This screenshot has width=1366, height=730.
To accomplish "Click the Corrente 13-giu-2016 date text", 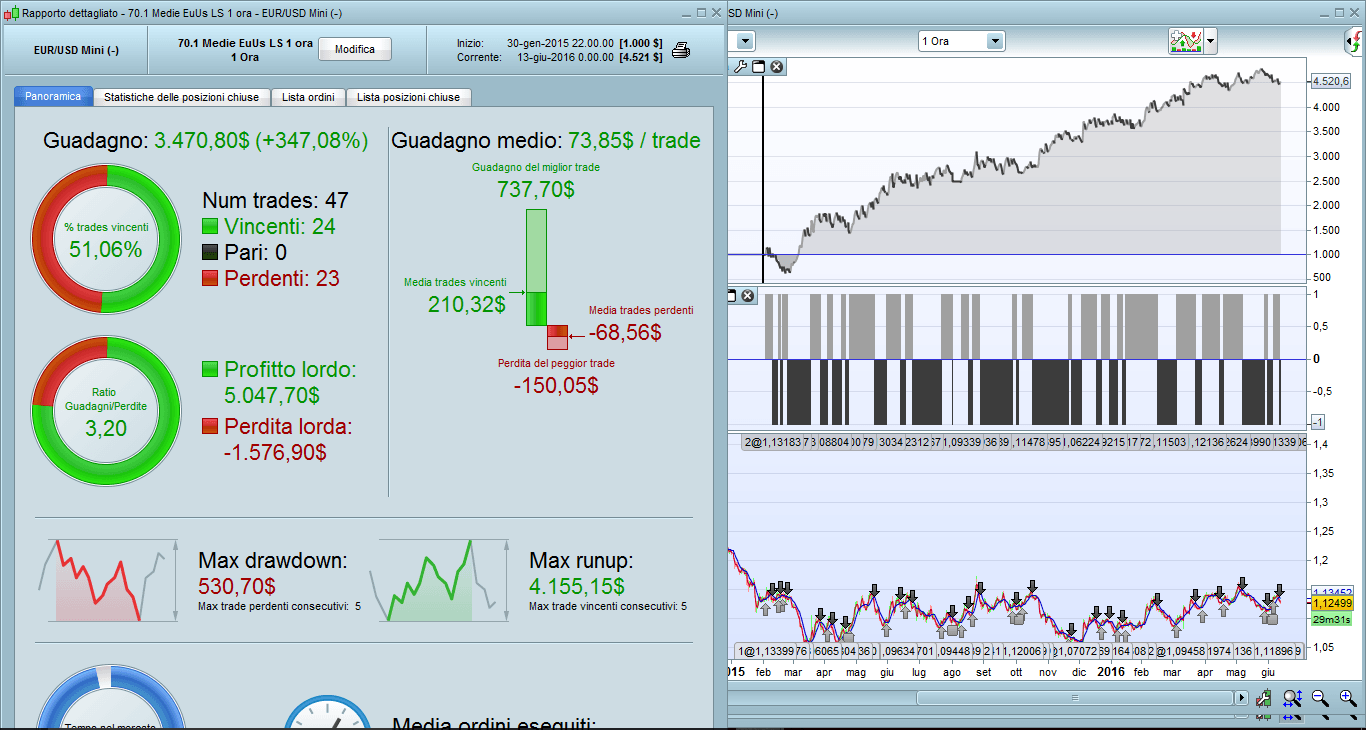I will coord(565,57).
